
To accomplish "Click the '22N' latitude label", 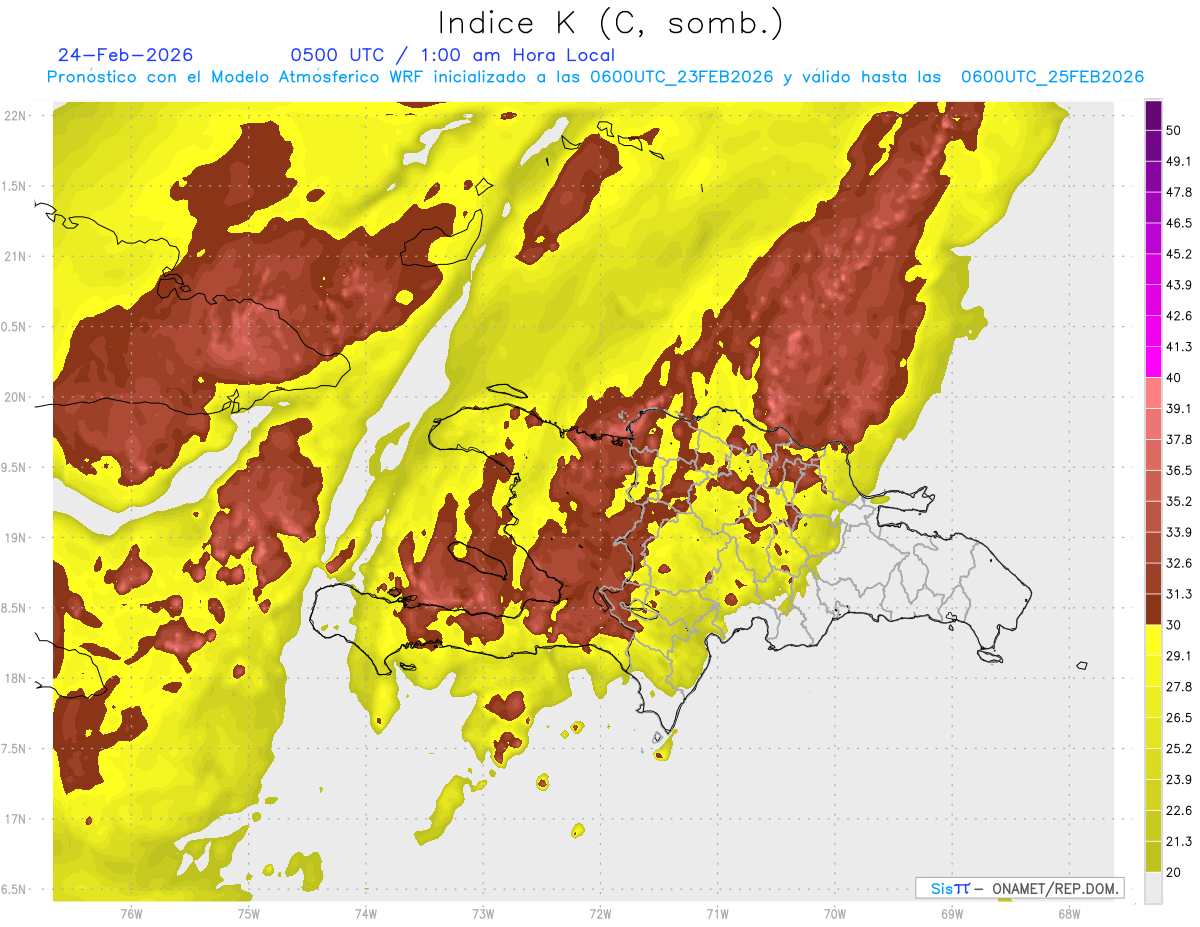I will [16, 116].
